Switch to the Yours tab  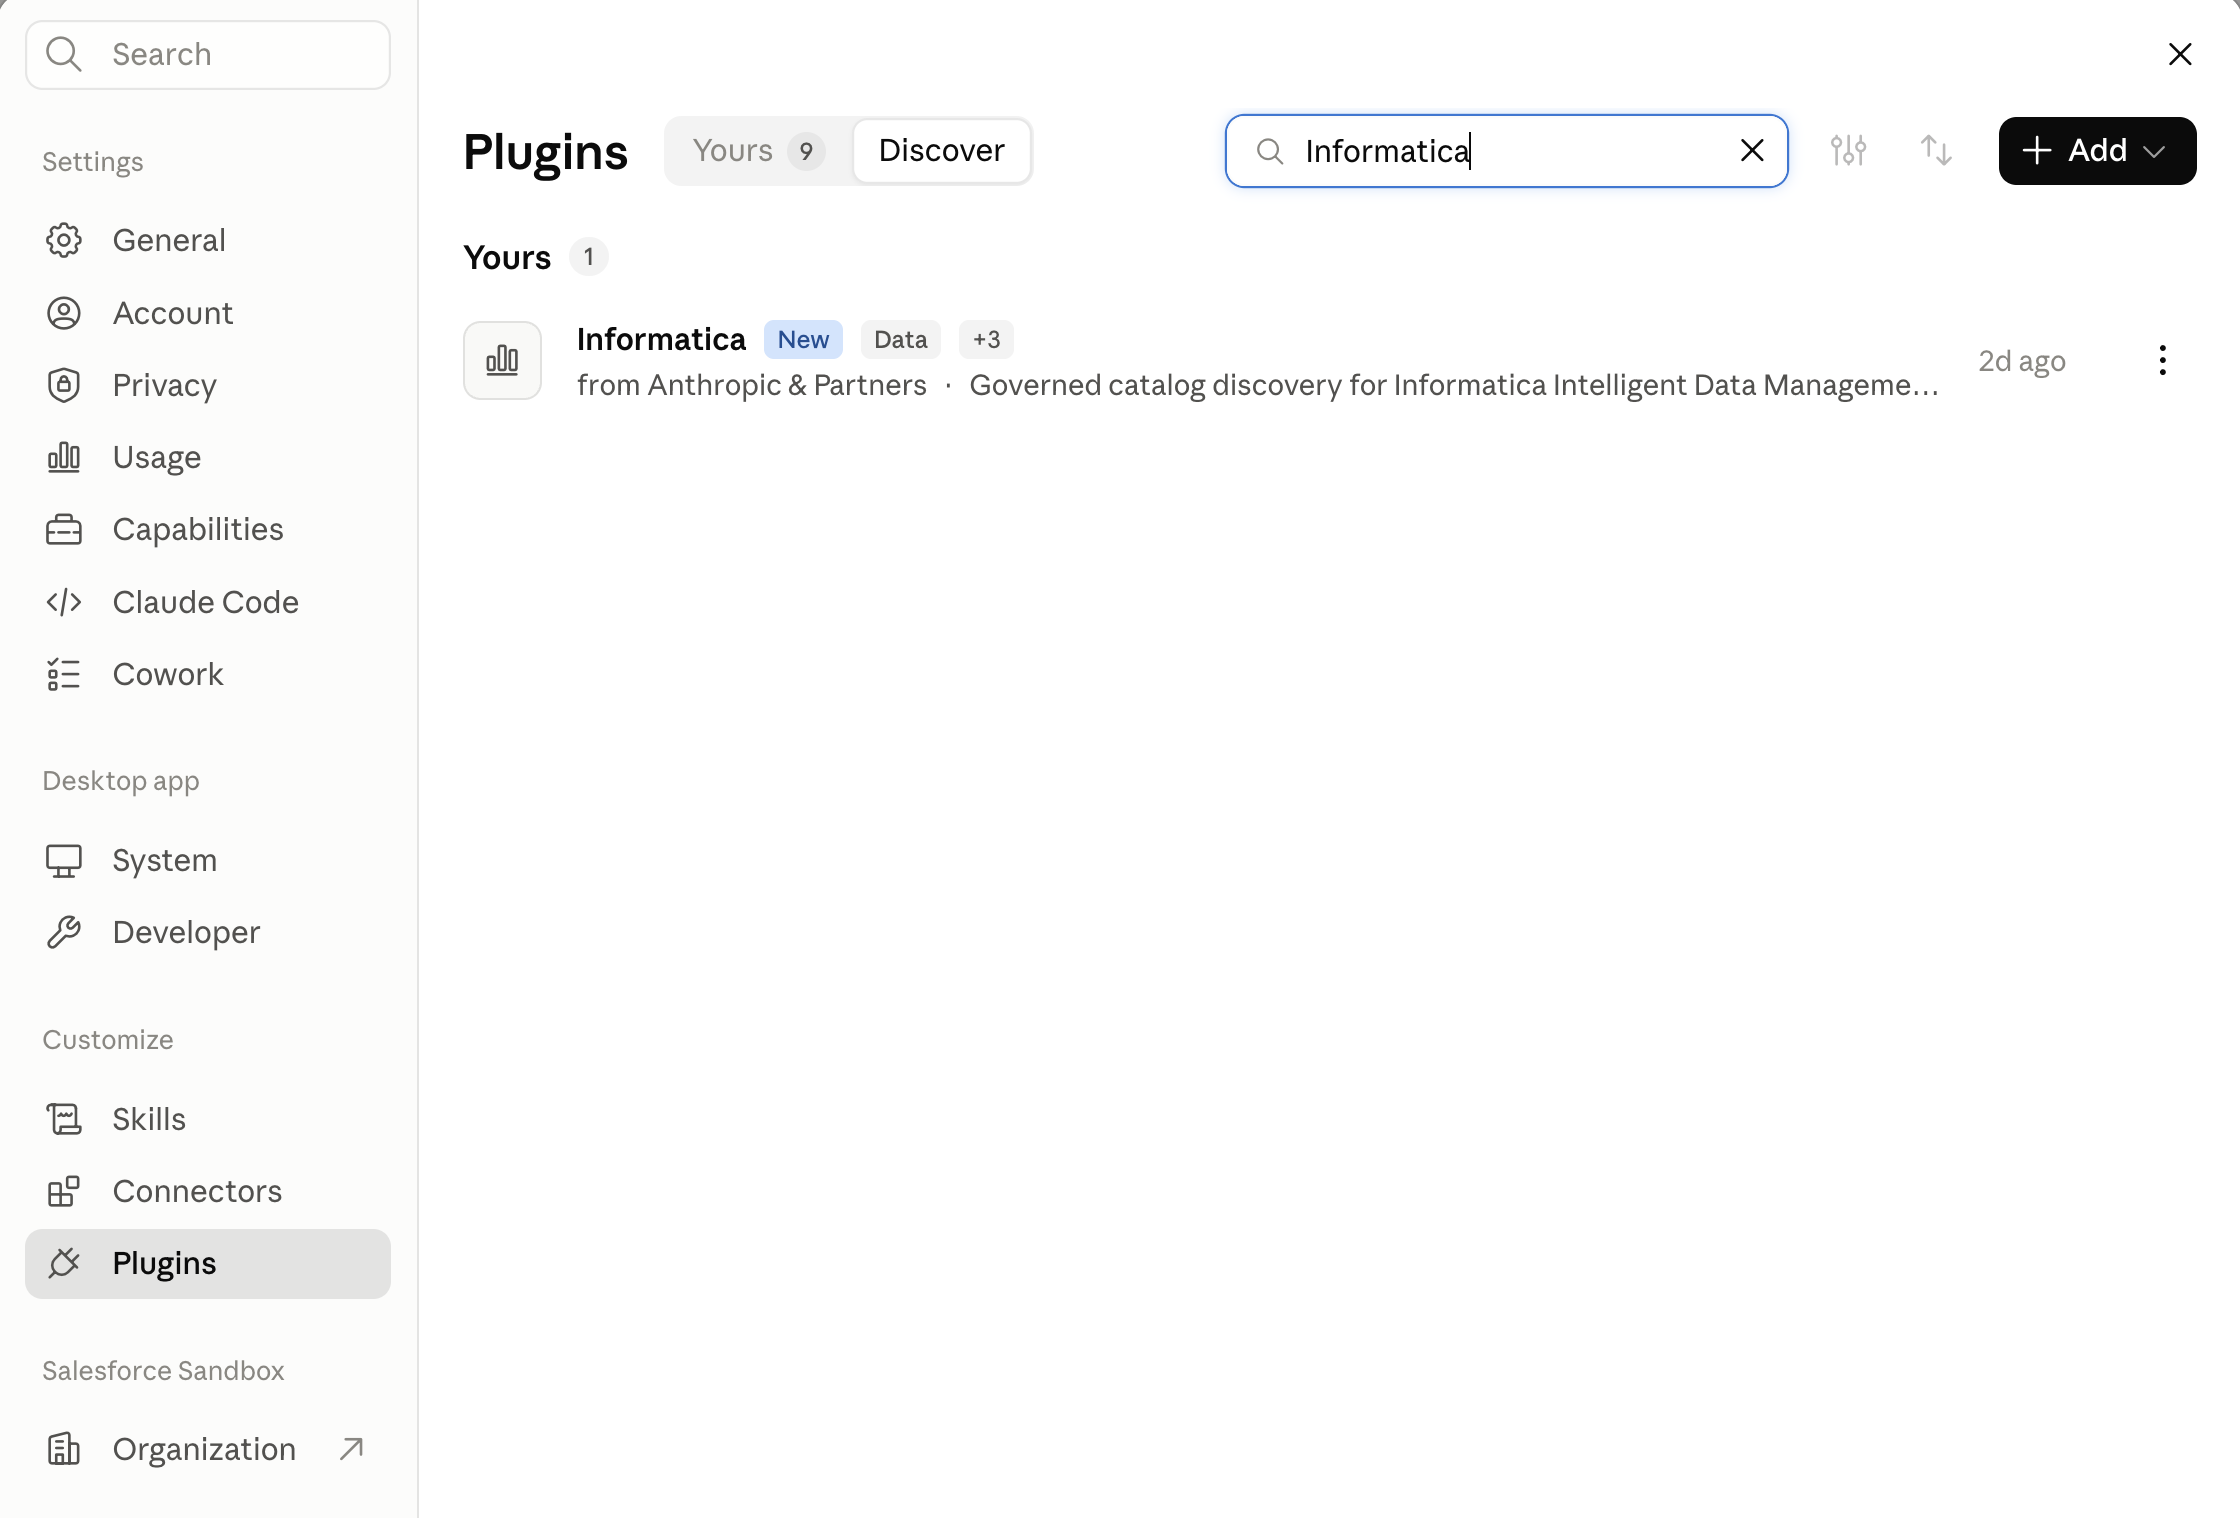click(758, 151)
